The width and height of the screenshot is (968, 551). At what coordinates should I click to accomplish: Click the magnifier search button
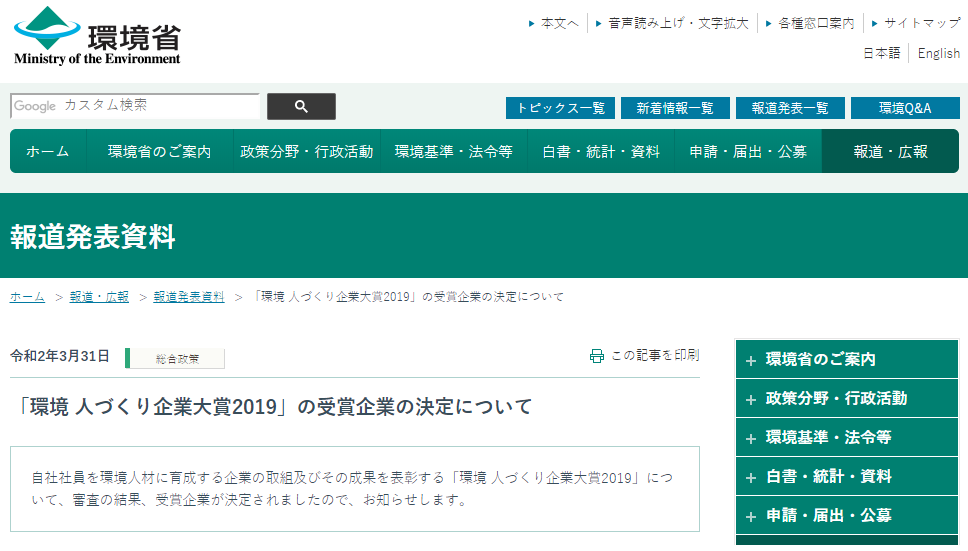pos(301,106)
